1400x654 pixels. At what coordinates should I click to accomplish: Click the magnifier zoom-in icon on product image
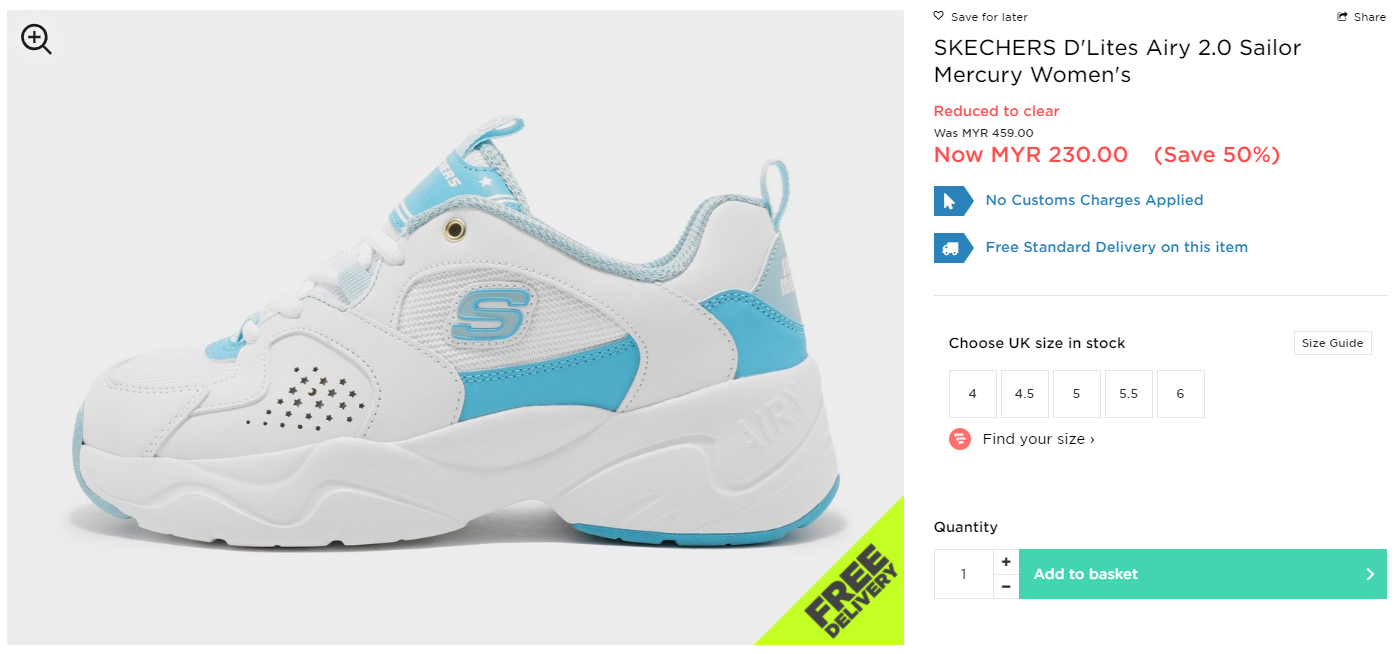36,39
